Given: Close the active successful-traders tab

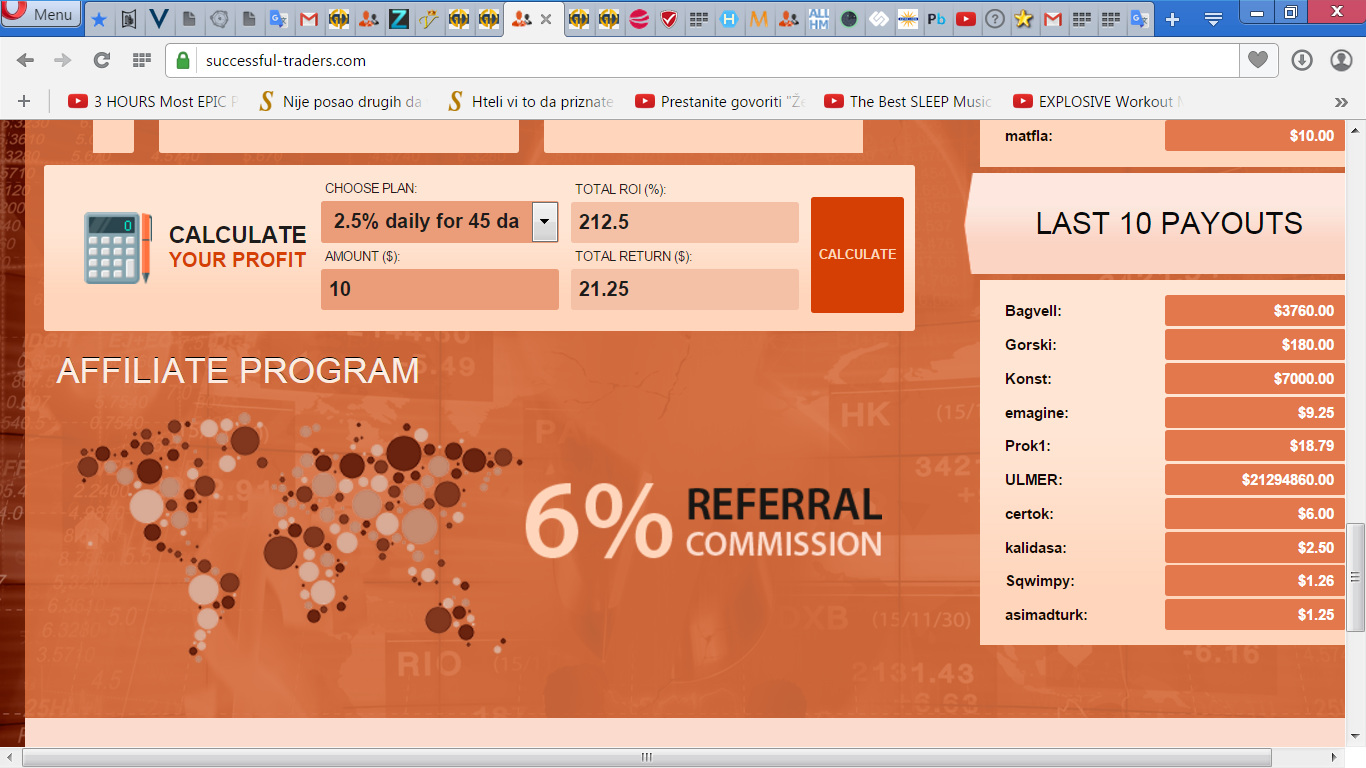Looking at the screenshot, I should click(x=546, y=19).
